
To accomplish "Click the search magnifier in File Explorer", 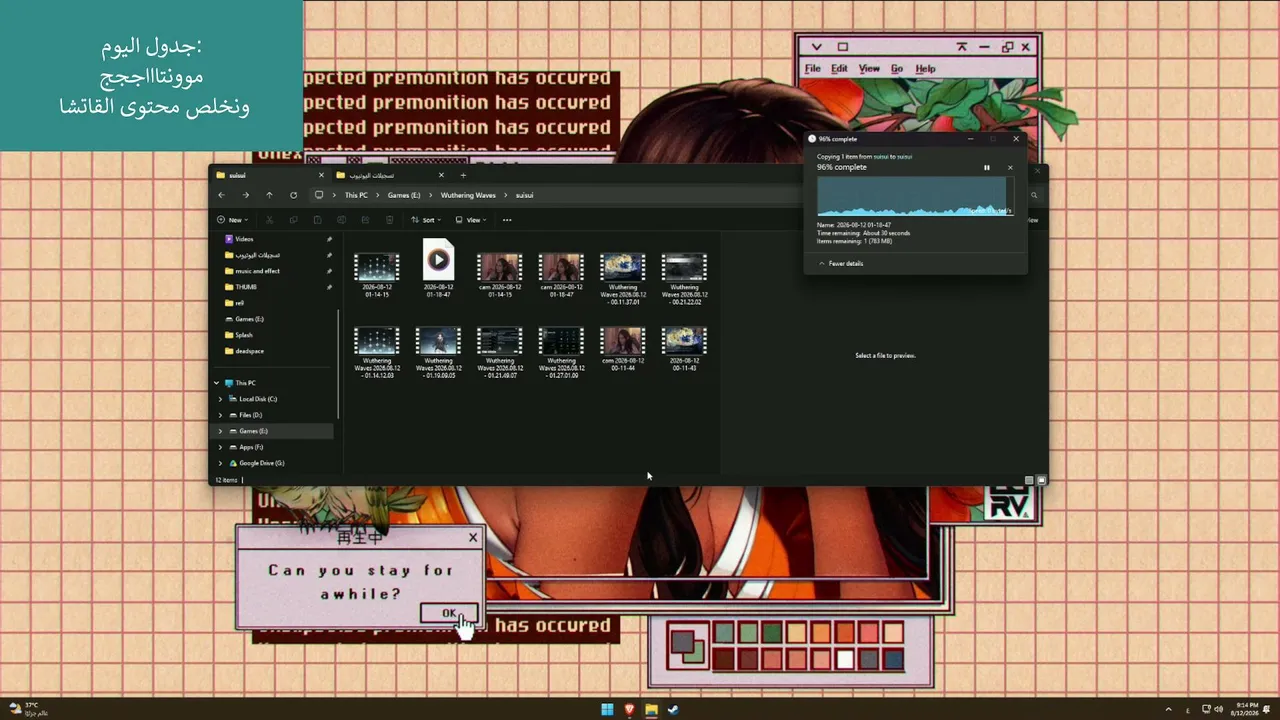I will pyautogui.click(x=1034, y=196).
